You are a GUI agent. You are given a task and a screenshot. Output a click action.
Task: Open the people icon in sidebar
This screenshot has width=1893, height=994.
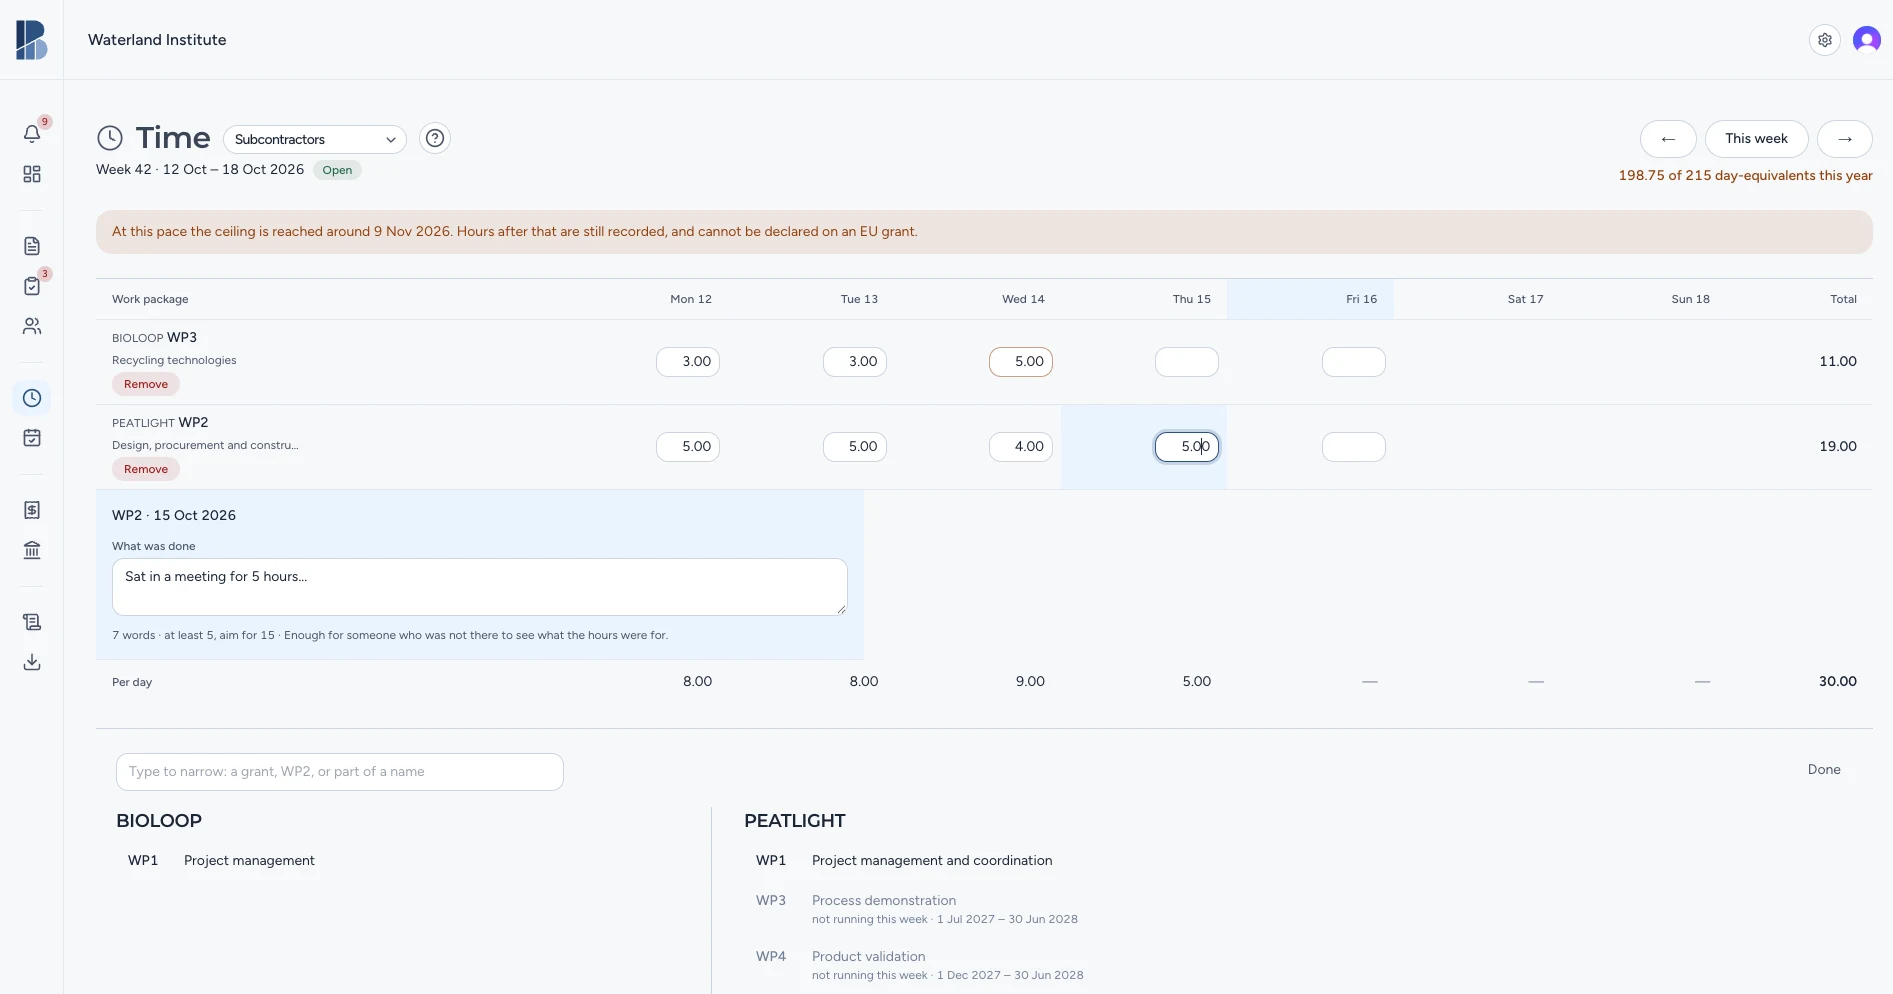[32, 326]
